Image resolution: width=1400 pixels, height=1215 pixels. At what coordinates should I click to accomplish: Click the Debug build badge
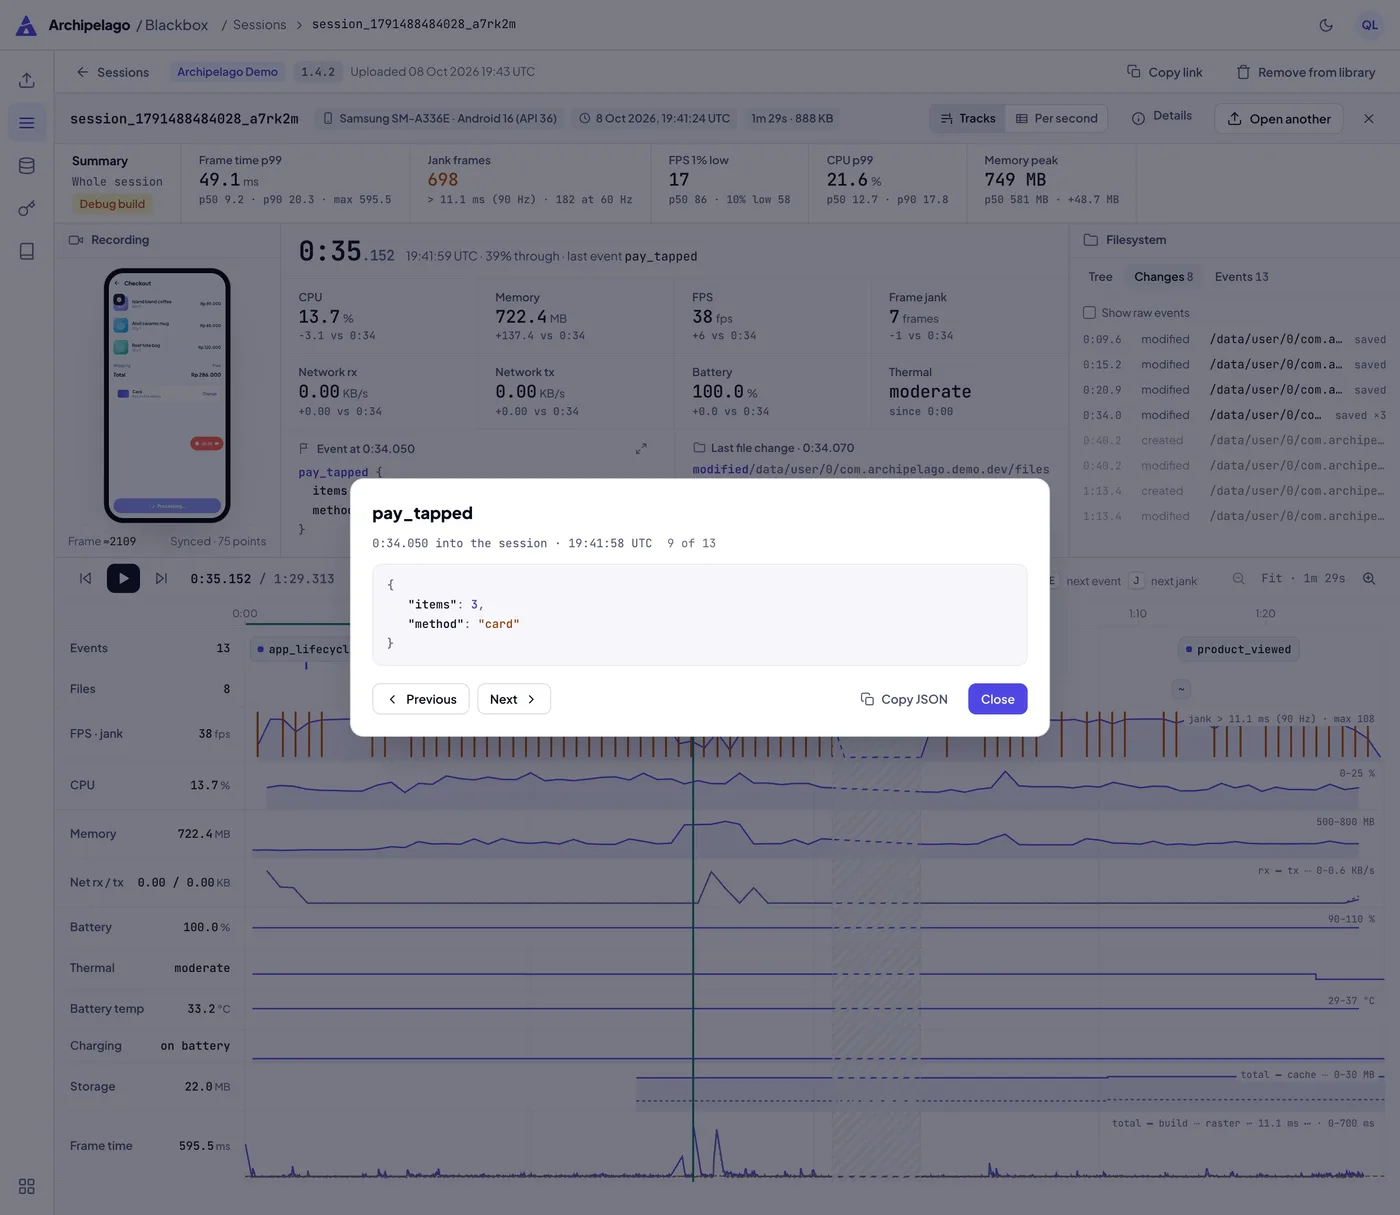112,204
